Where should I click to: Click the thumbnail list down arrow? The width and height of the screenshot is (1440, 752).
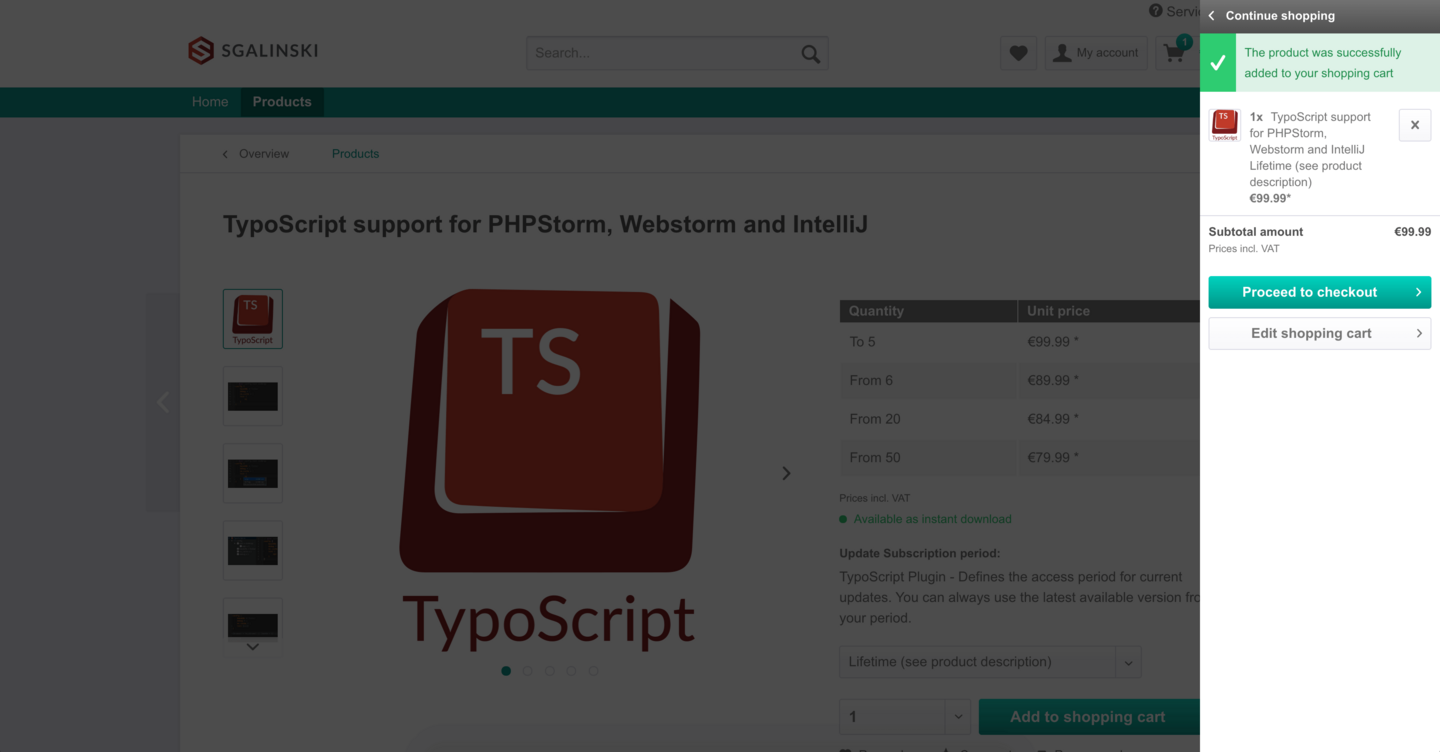click(x=253, y=647)
